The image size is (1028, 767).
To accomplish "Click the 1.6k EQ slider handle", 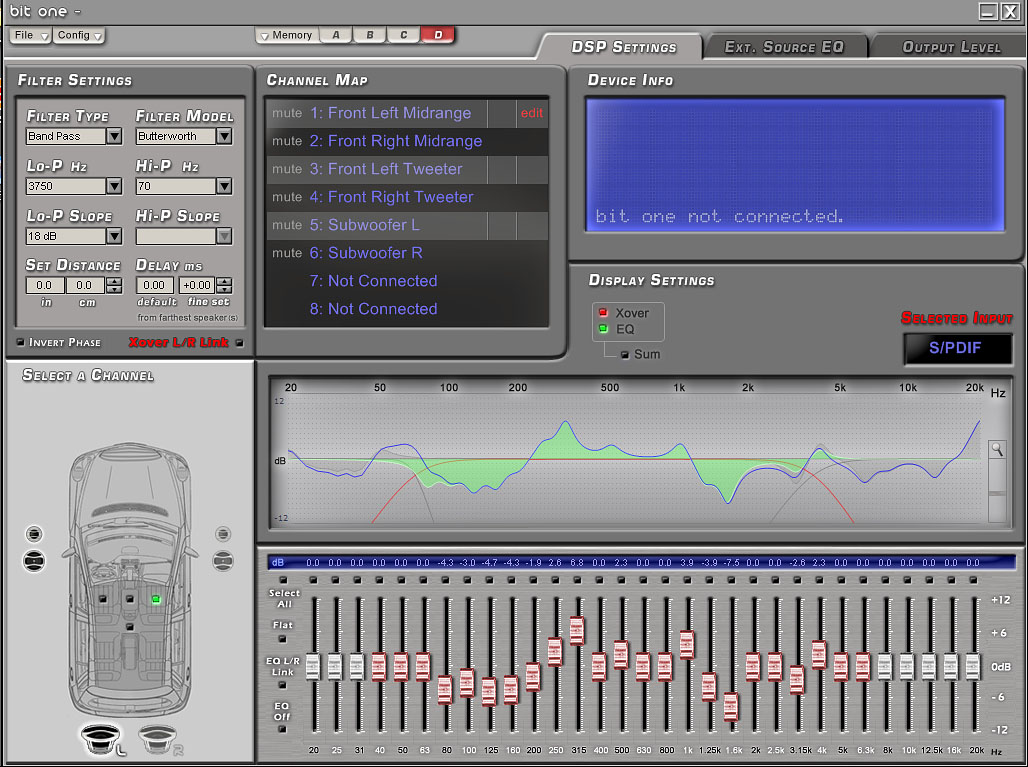I will point(731,707).
